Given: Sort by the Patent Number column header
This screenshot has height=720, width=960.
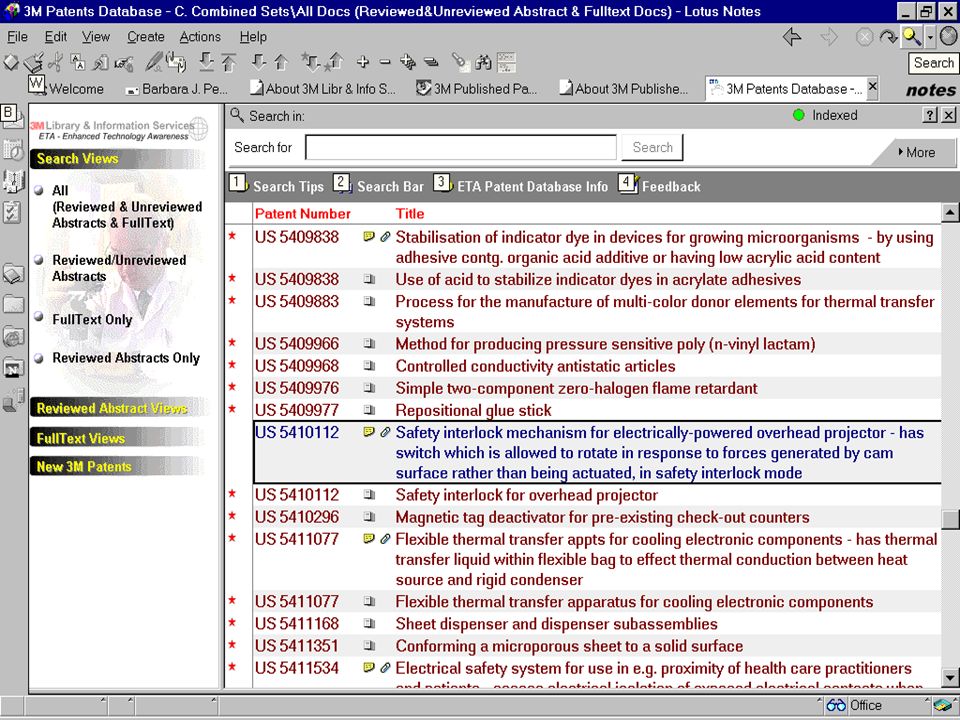Looking at the screenshot, I should (302, 214).
